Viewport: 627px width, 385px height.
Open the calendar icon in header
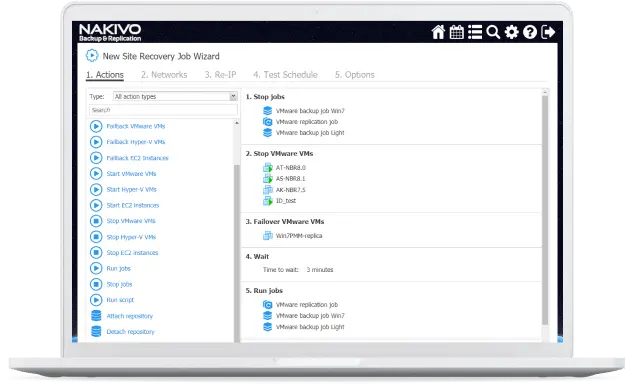pos(456,32)
